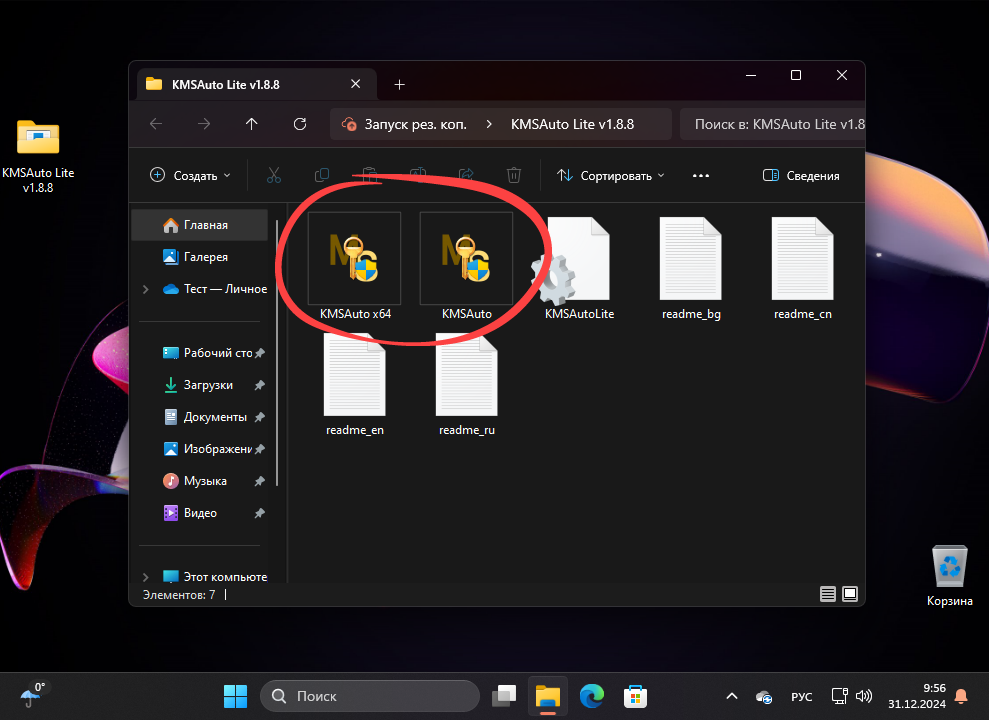Open the KMSAutoLite configuration file
This screenshot has height=720, width=989.
coord(578,258)
